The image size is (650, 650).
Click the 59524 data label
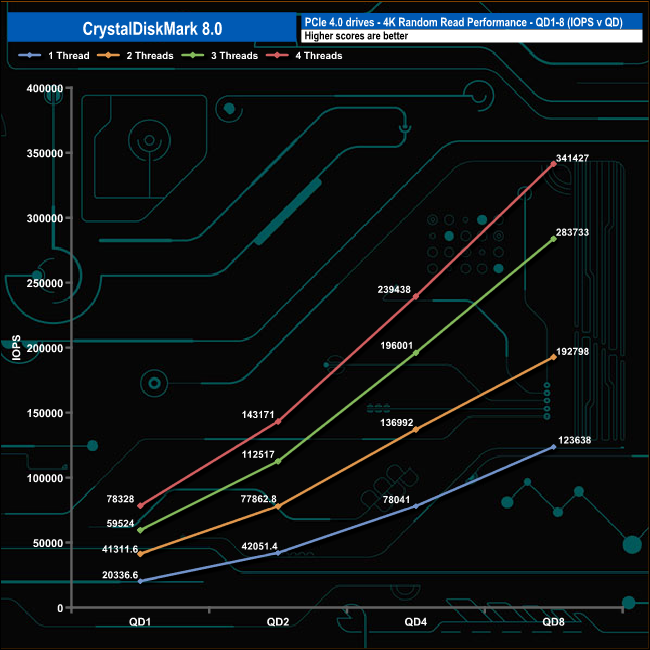121,524
